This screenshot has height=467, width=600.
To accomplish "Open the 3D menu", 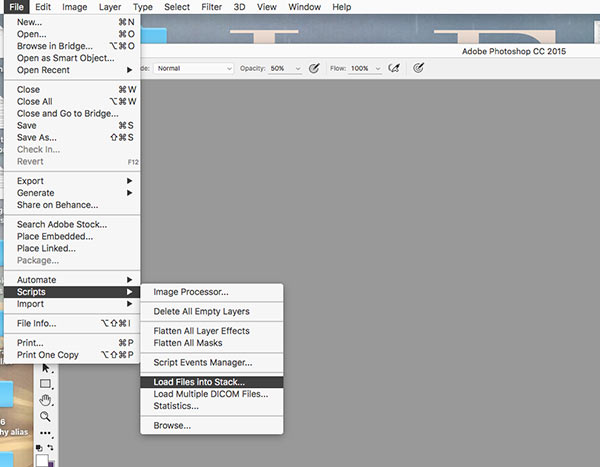I will (x=240, y=7).
